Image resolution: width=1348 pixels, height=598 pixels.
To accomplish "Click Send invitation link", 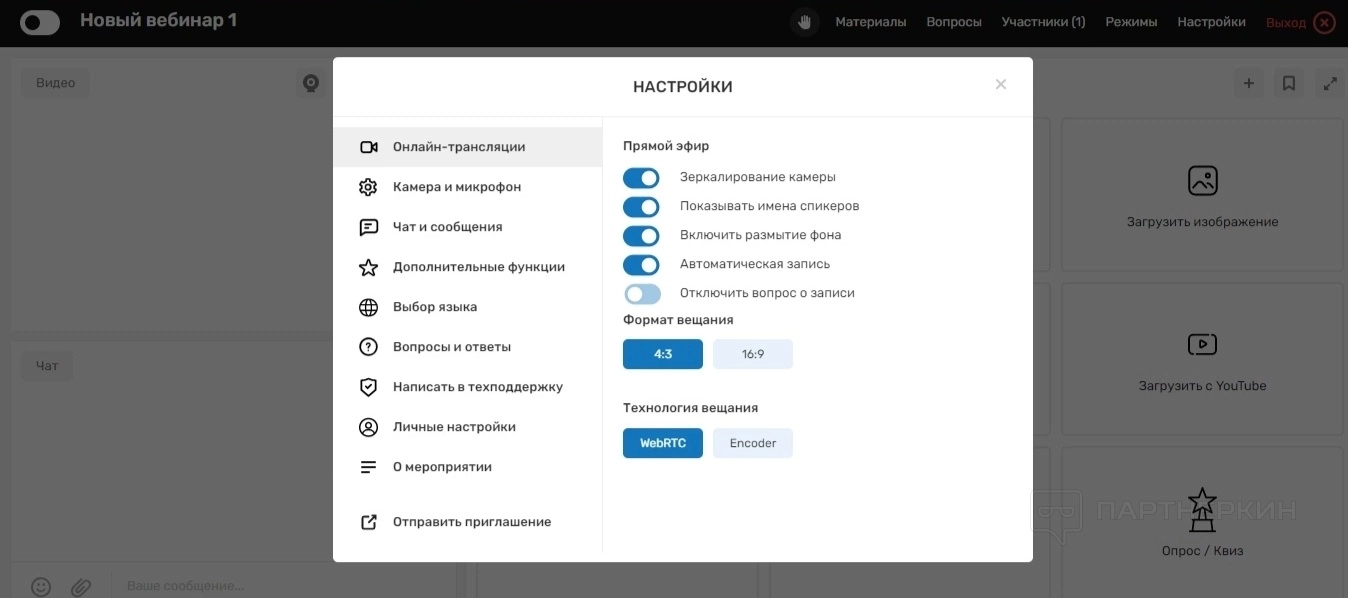I will click(471, 522).
